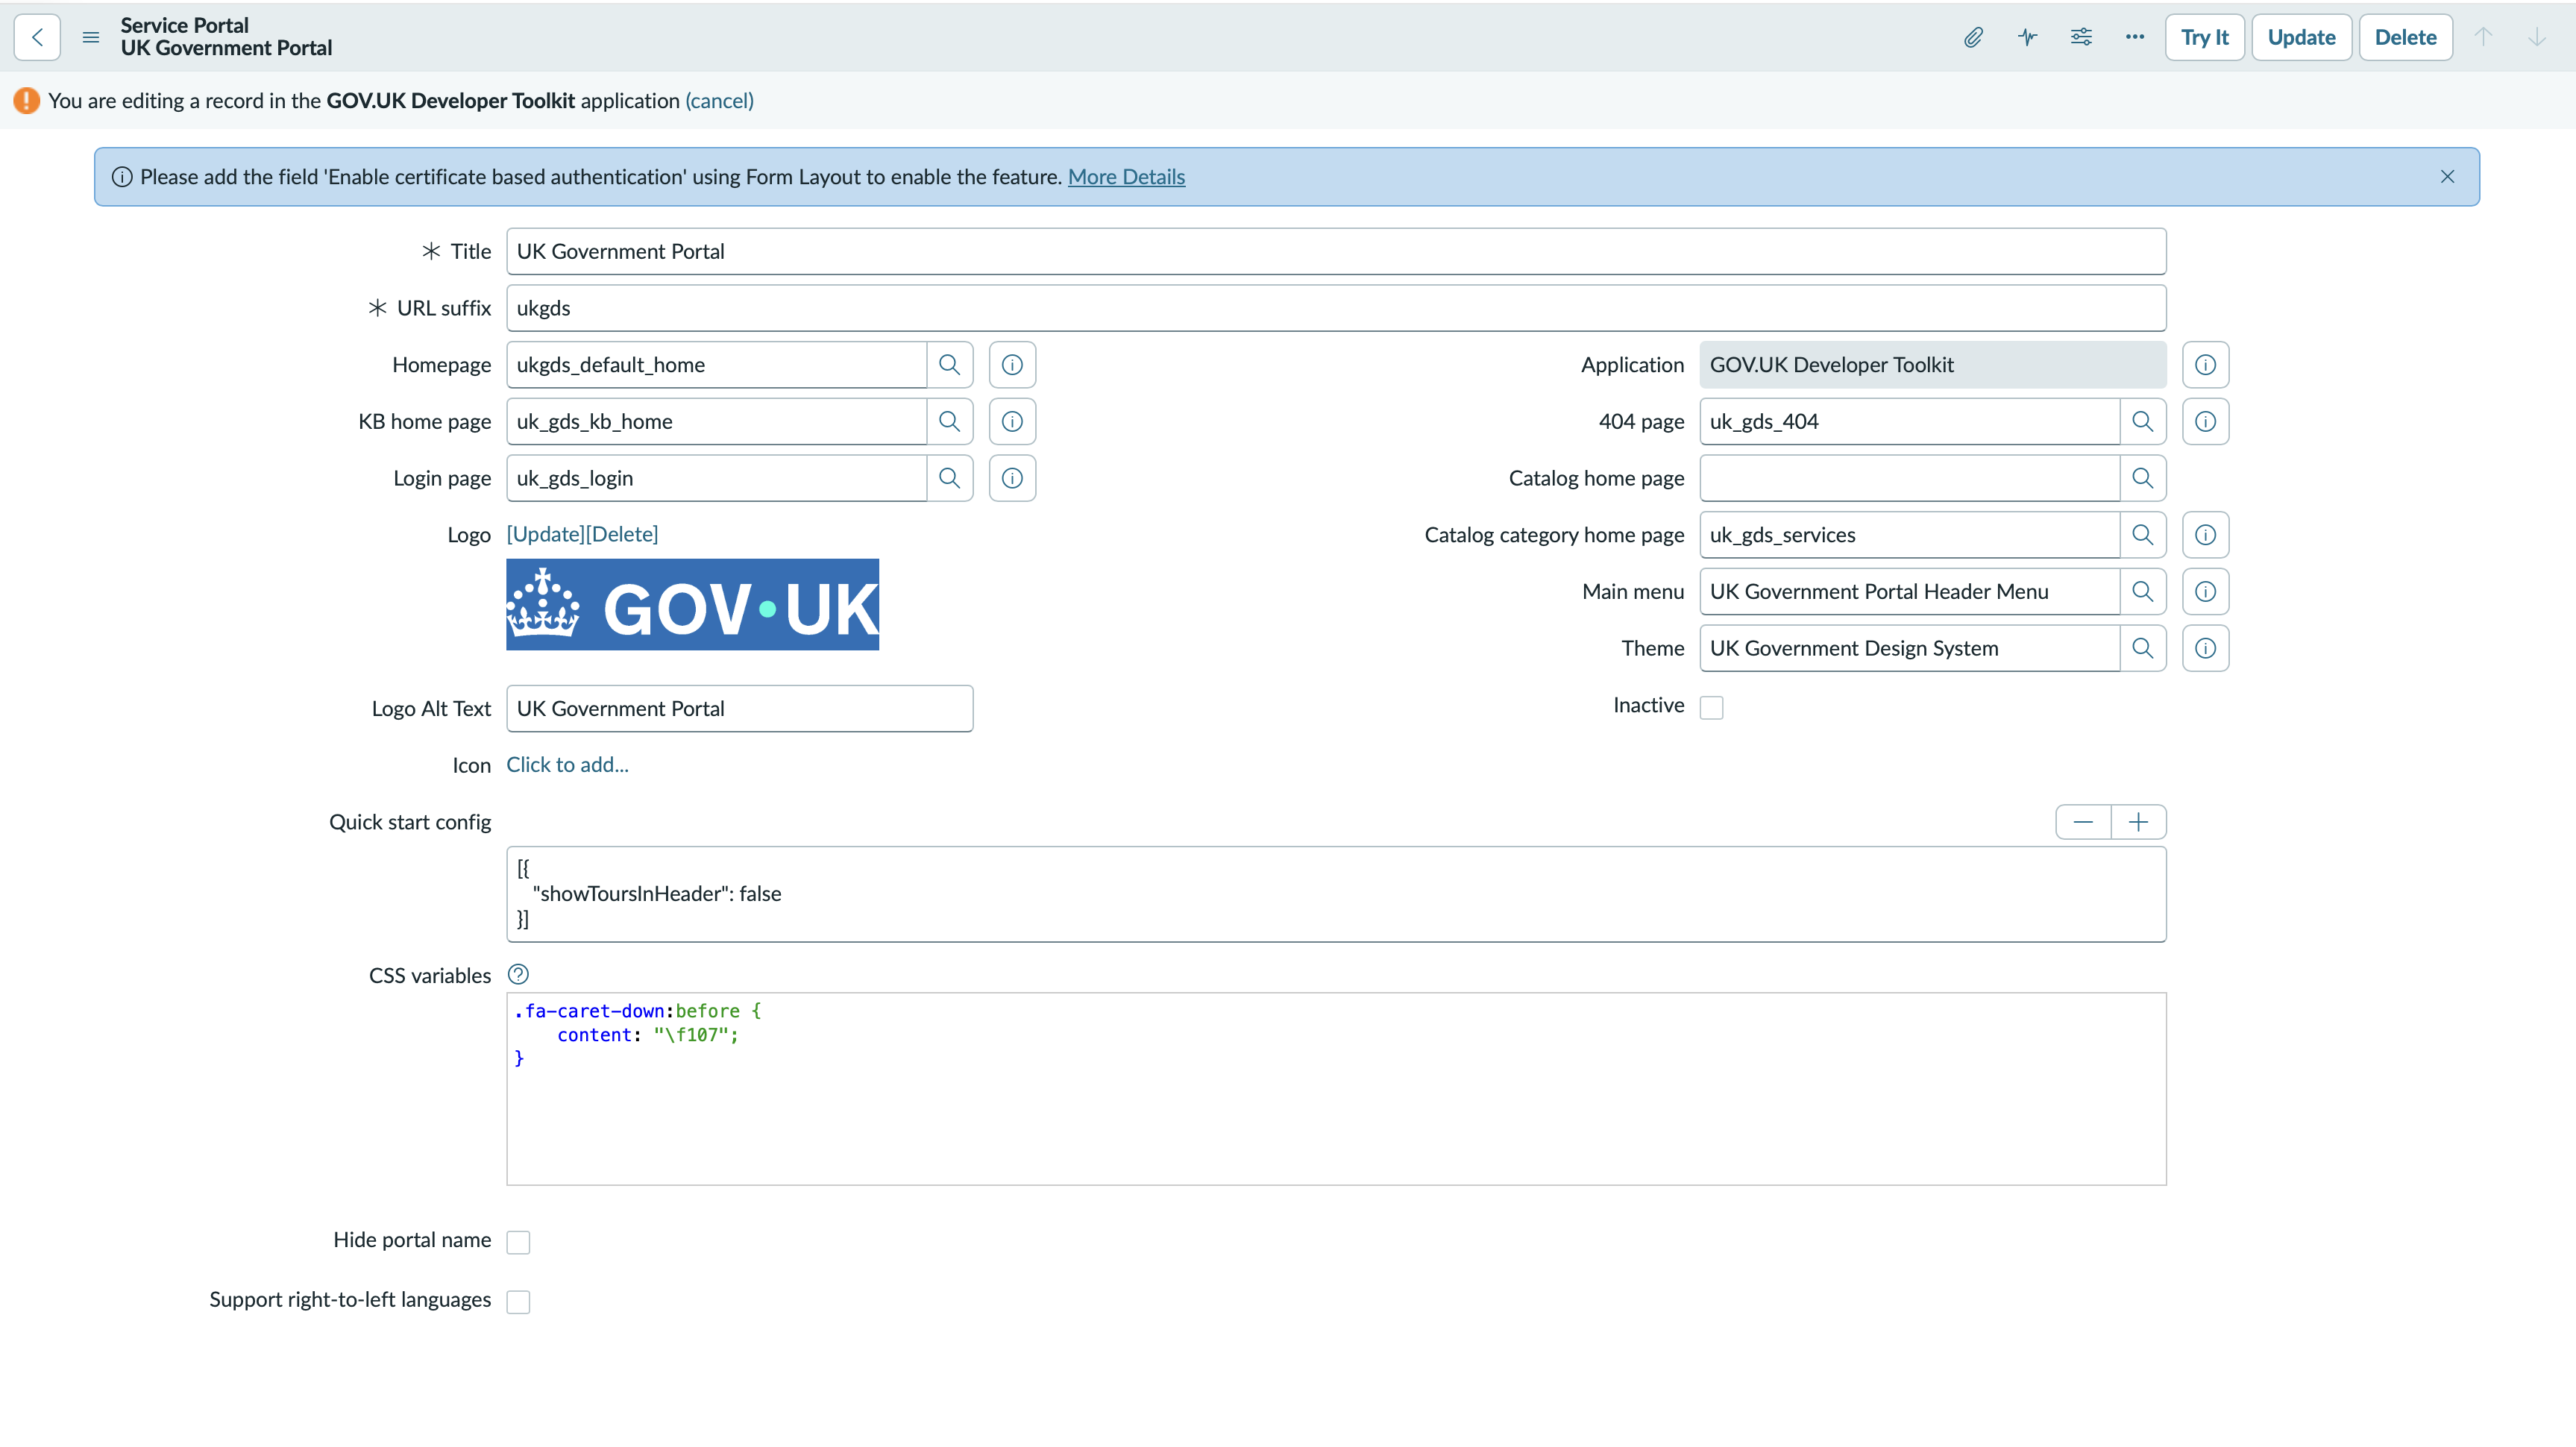2576x1447 pixels.
Task: Click the read-only Application field
Action: (x=1932, y=365)
